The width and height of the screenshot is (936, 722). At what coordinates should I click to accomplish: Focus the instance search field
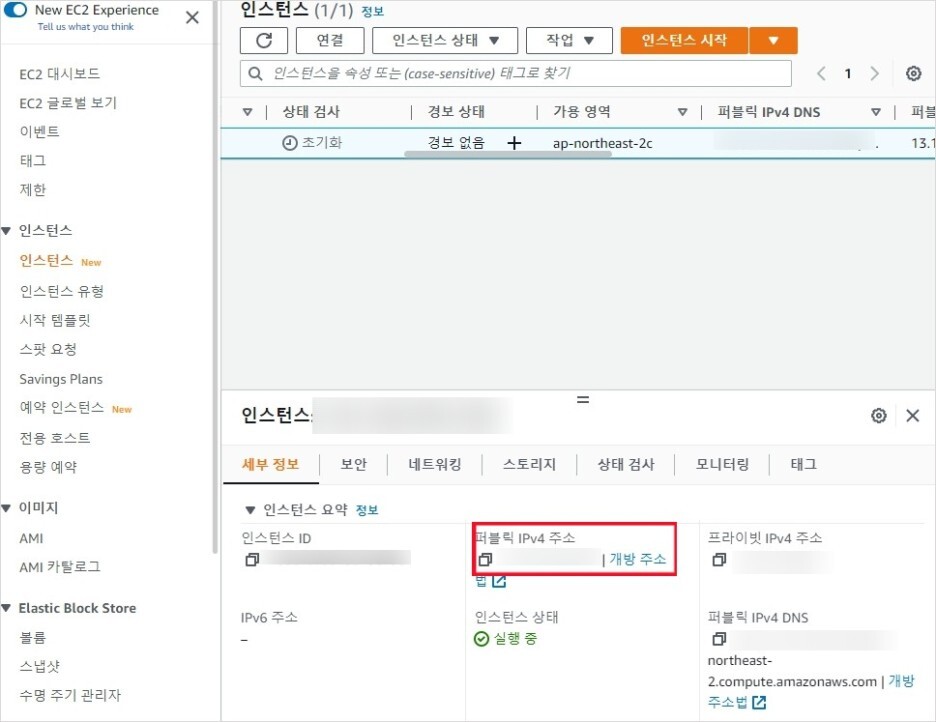516,73
